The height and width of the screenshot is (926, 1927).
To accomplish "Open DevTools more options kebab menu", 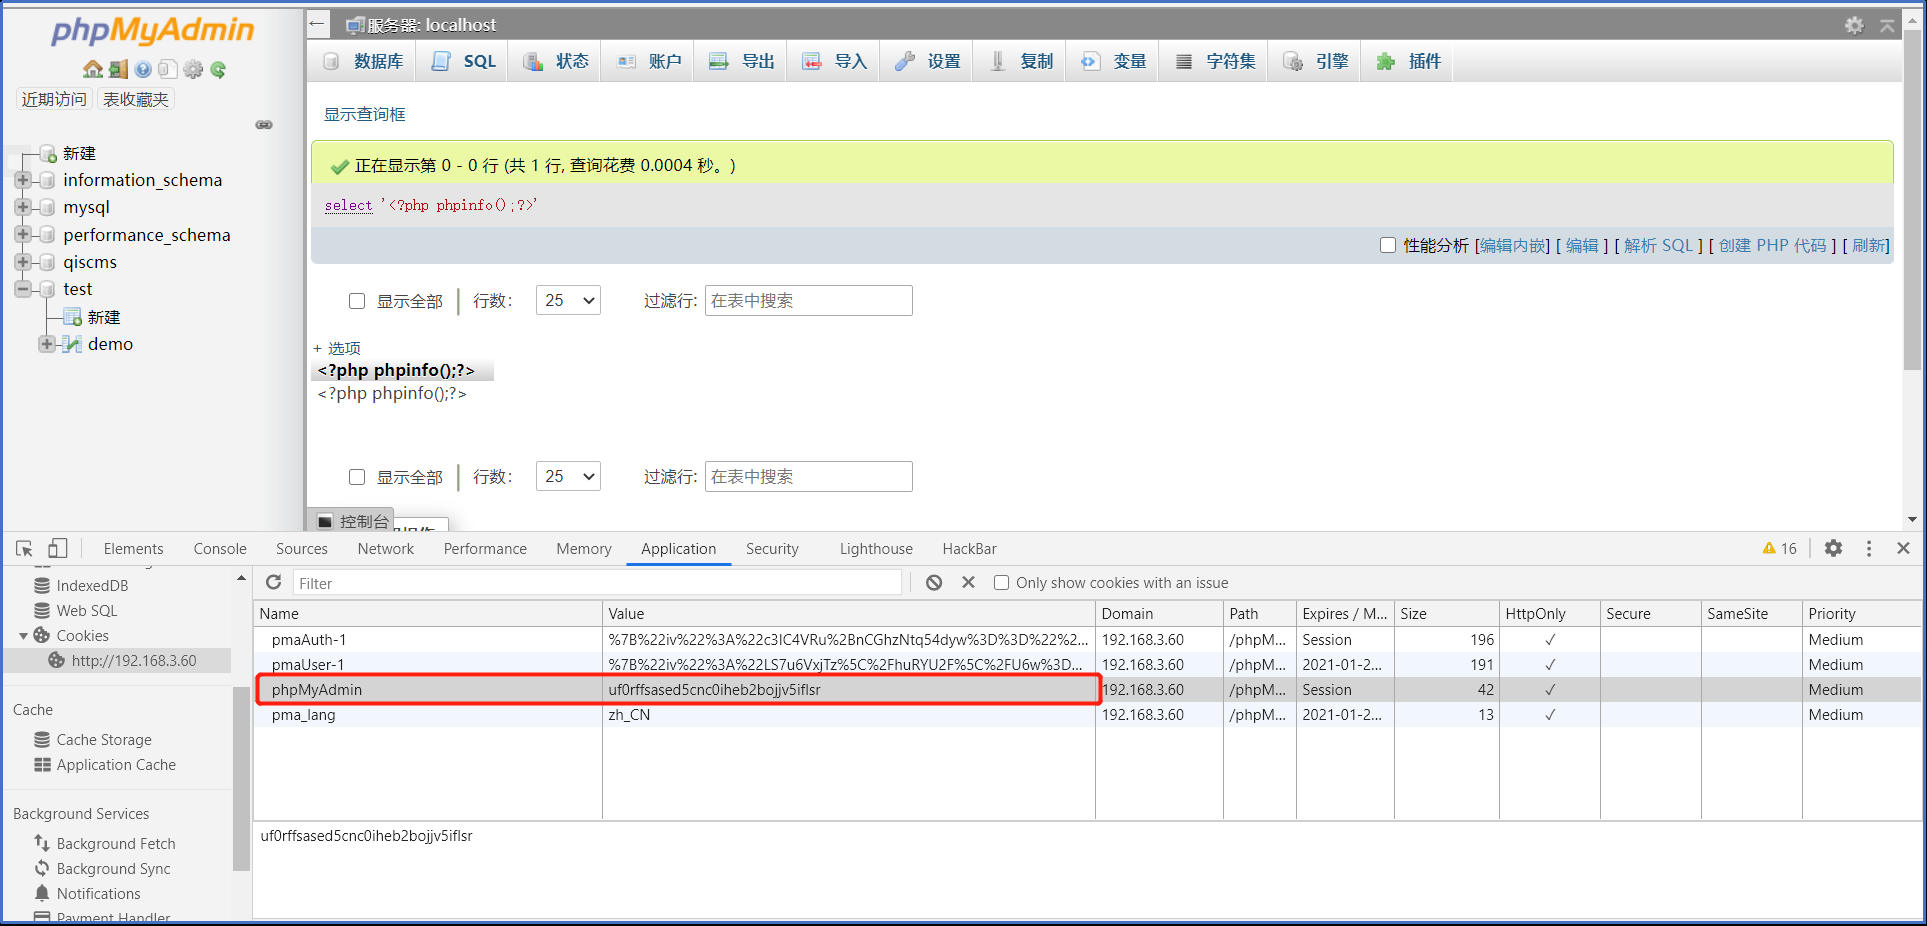I will point(1868,548).
